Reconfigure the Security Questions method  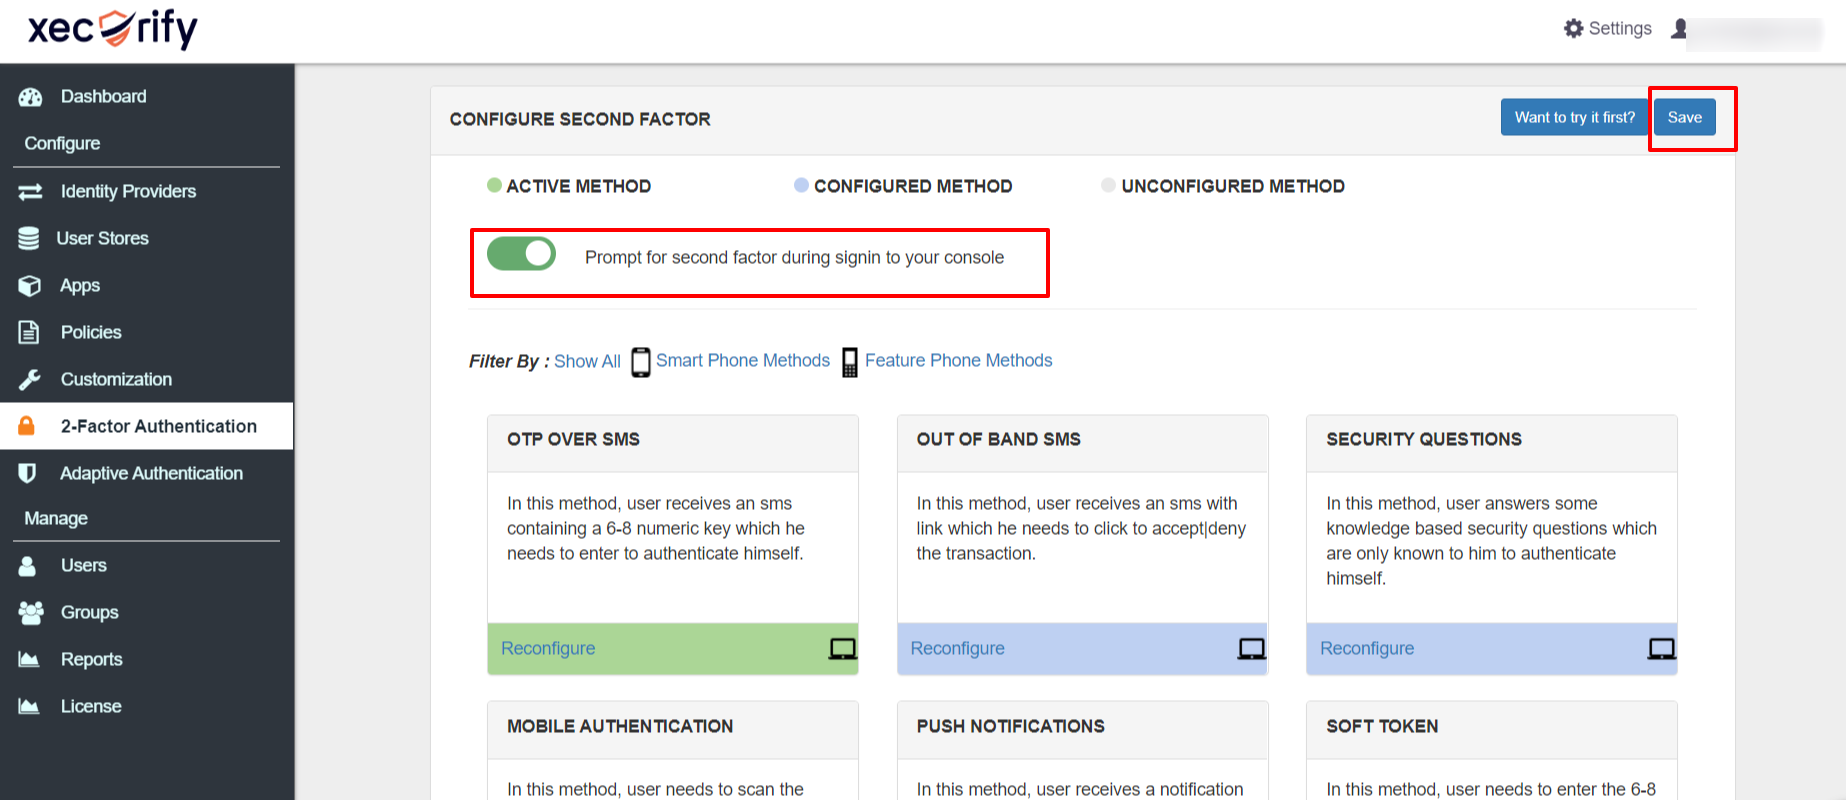pos(1367,648)
